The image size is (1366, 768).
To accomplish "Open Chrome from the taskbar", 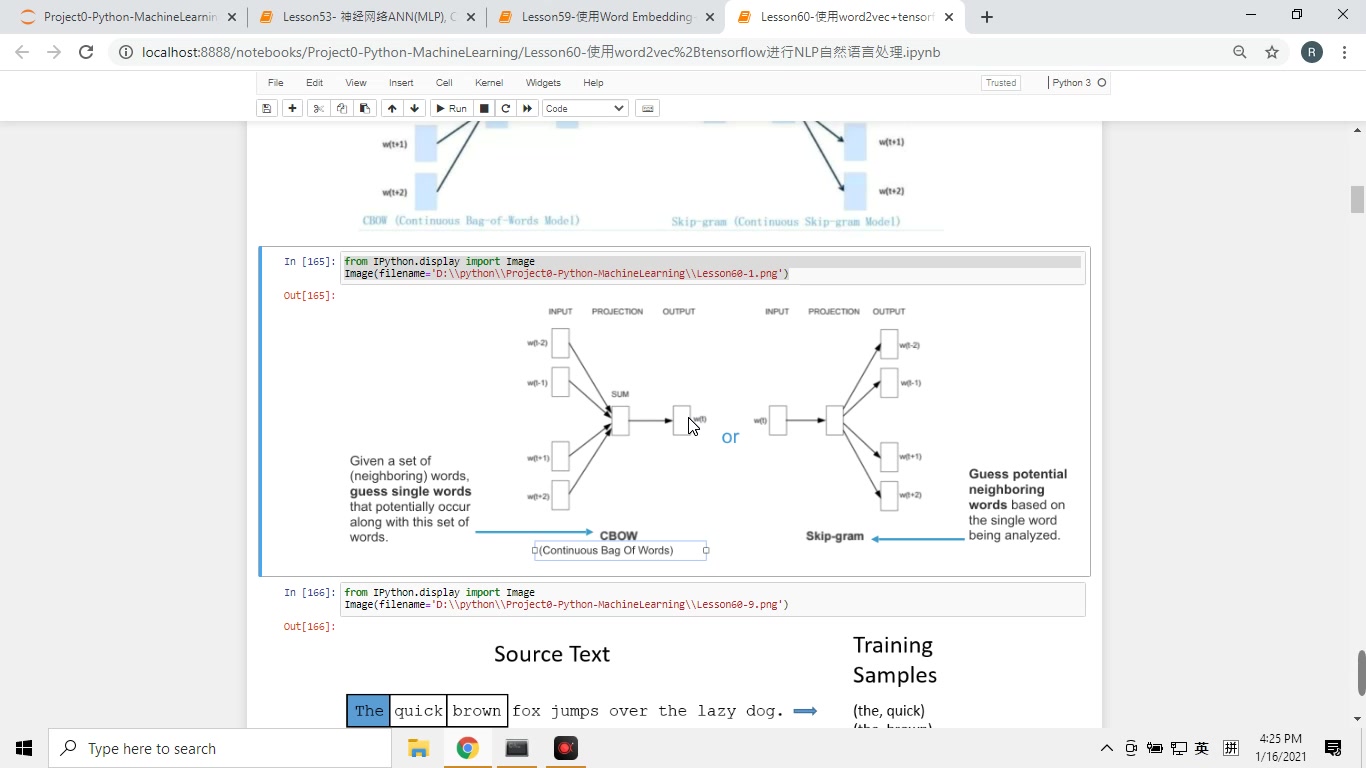I will 467,748.
